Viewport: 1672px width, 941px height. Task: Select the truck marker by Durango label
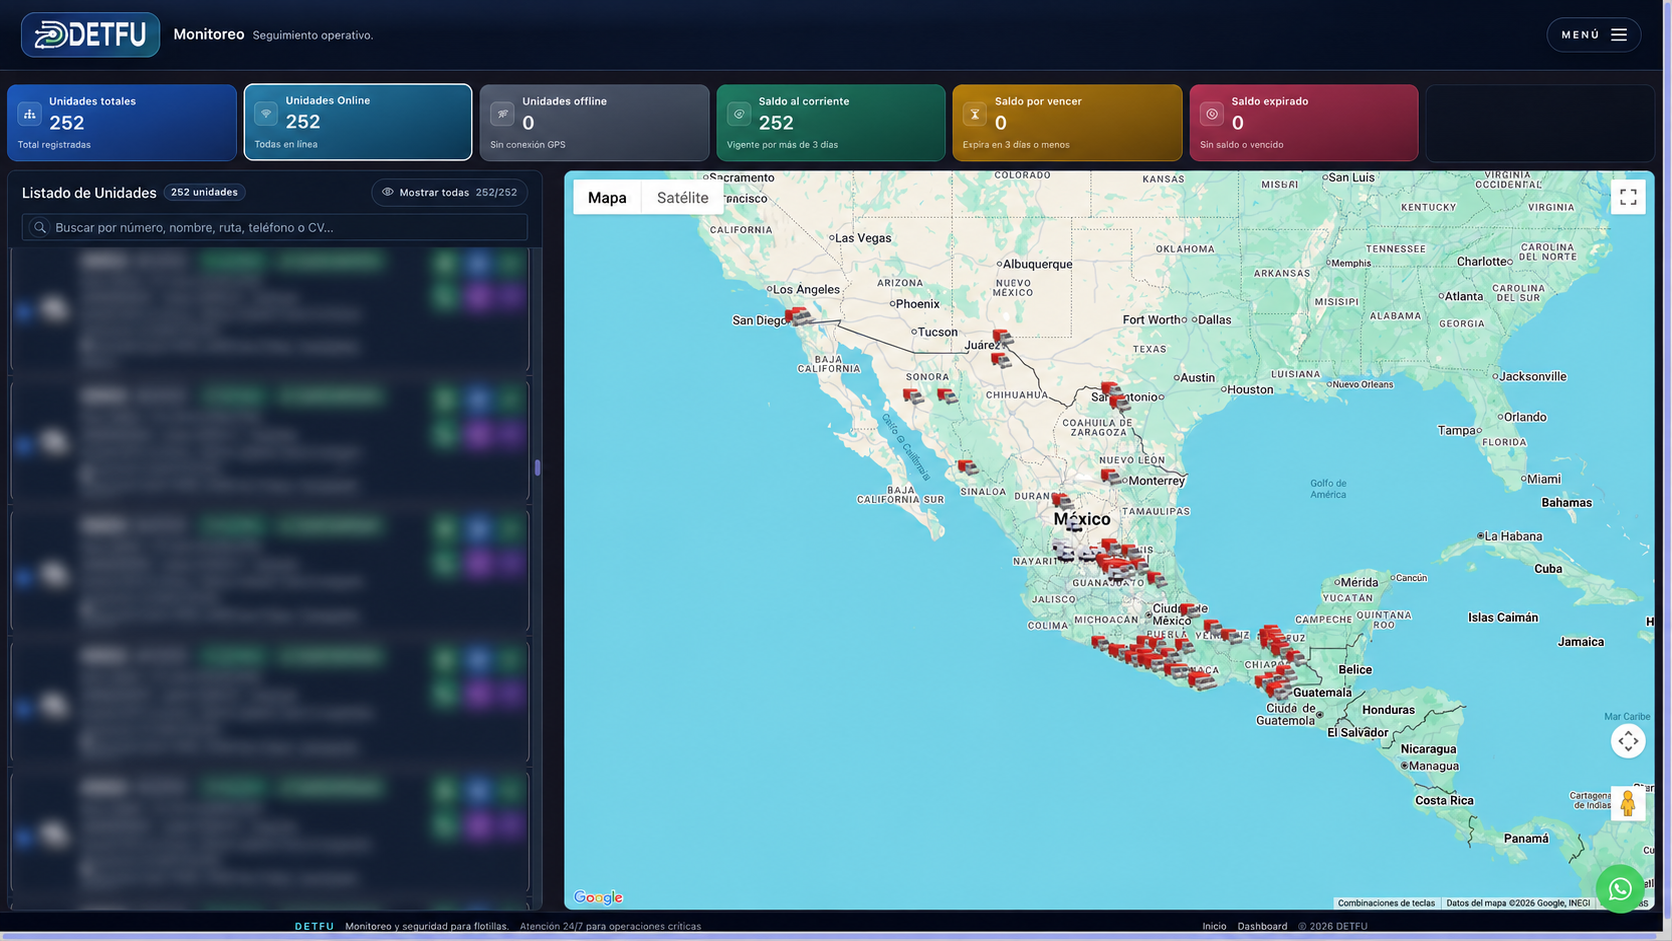(1062, 500)
